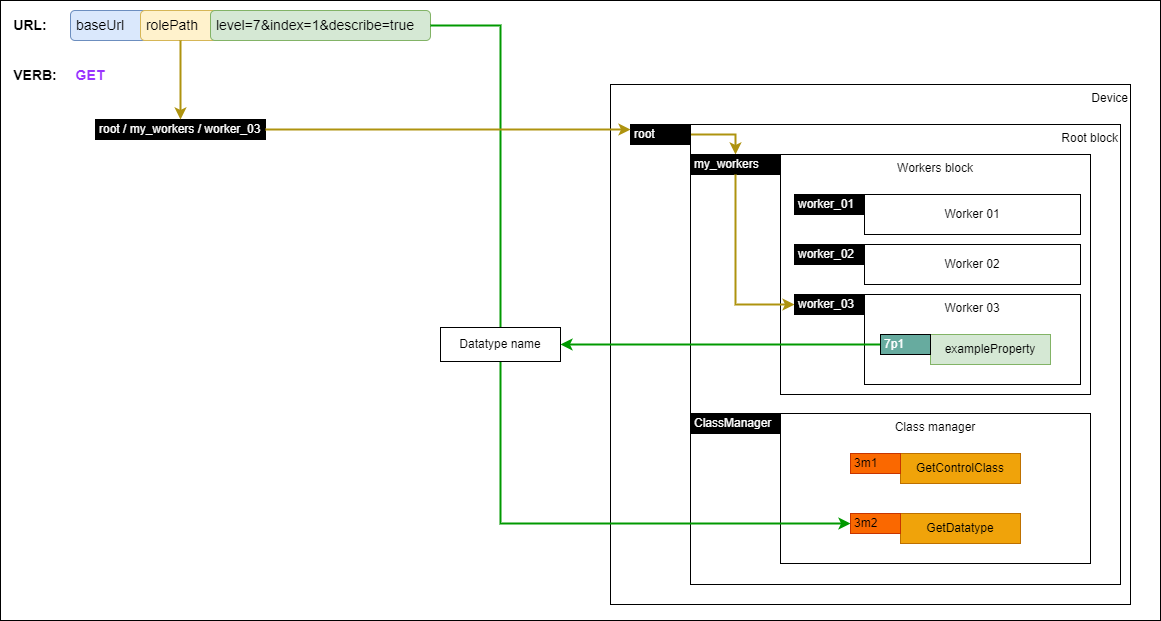Click the GetControlClass orange button
The width and height of the screenshot is (1161, 621).
pyautogui.click(x=960, y=468)
